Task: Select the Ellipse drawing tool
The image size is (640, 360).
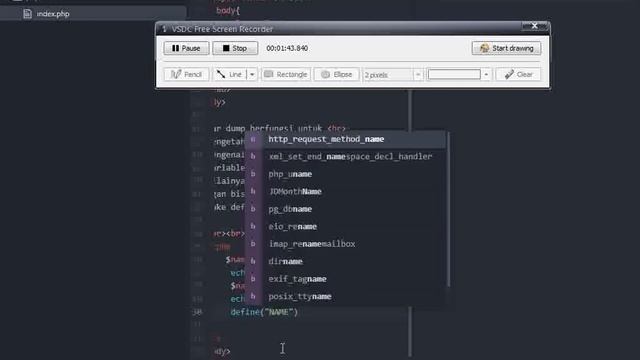Action: [x=337, y=74]
